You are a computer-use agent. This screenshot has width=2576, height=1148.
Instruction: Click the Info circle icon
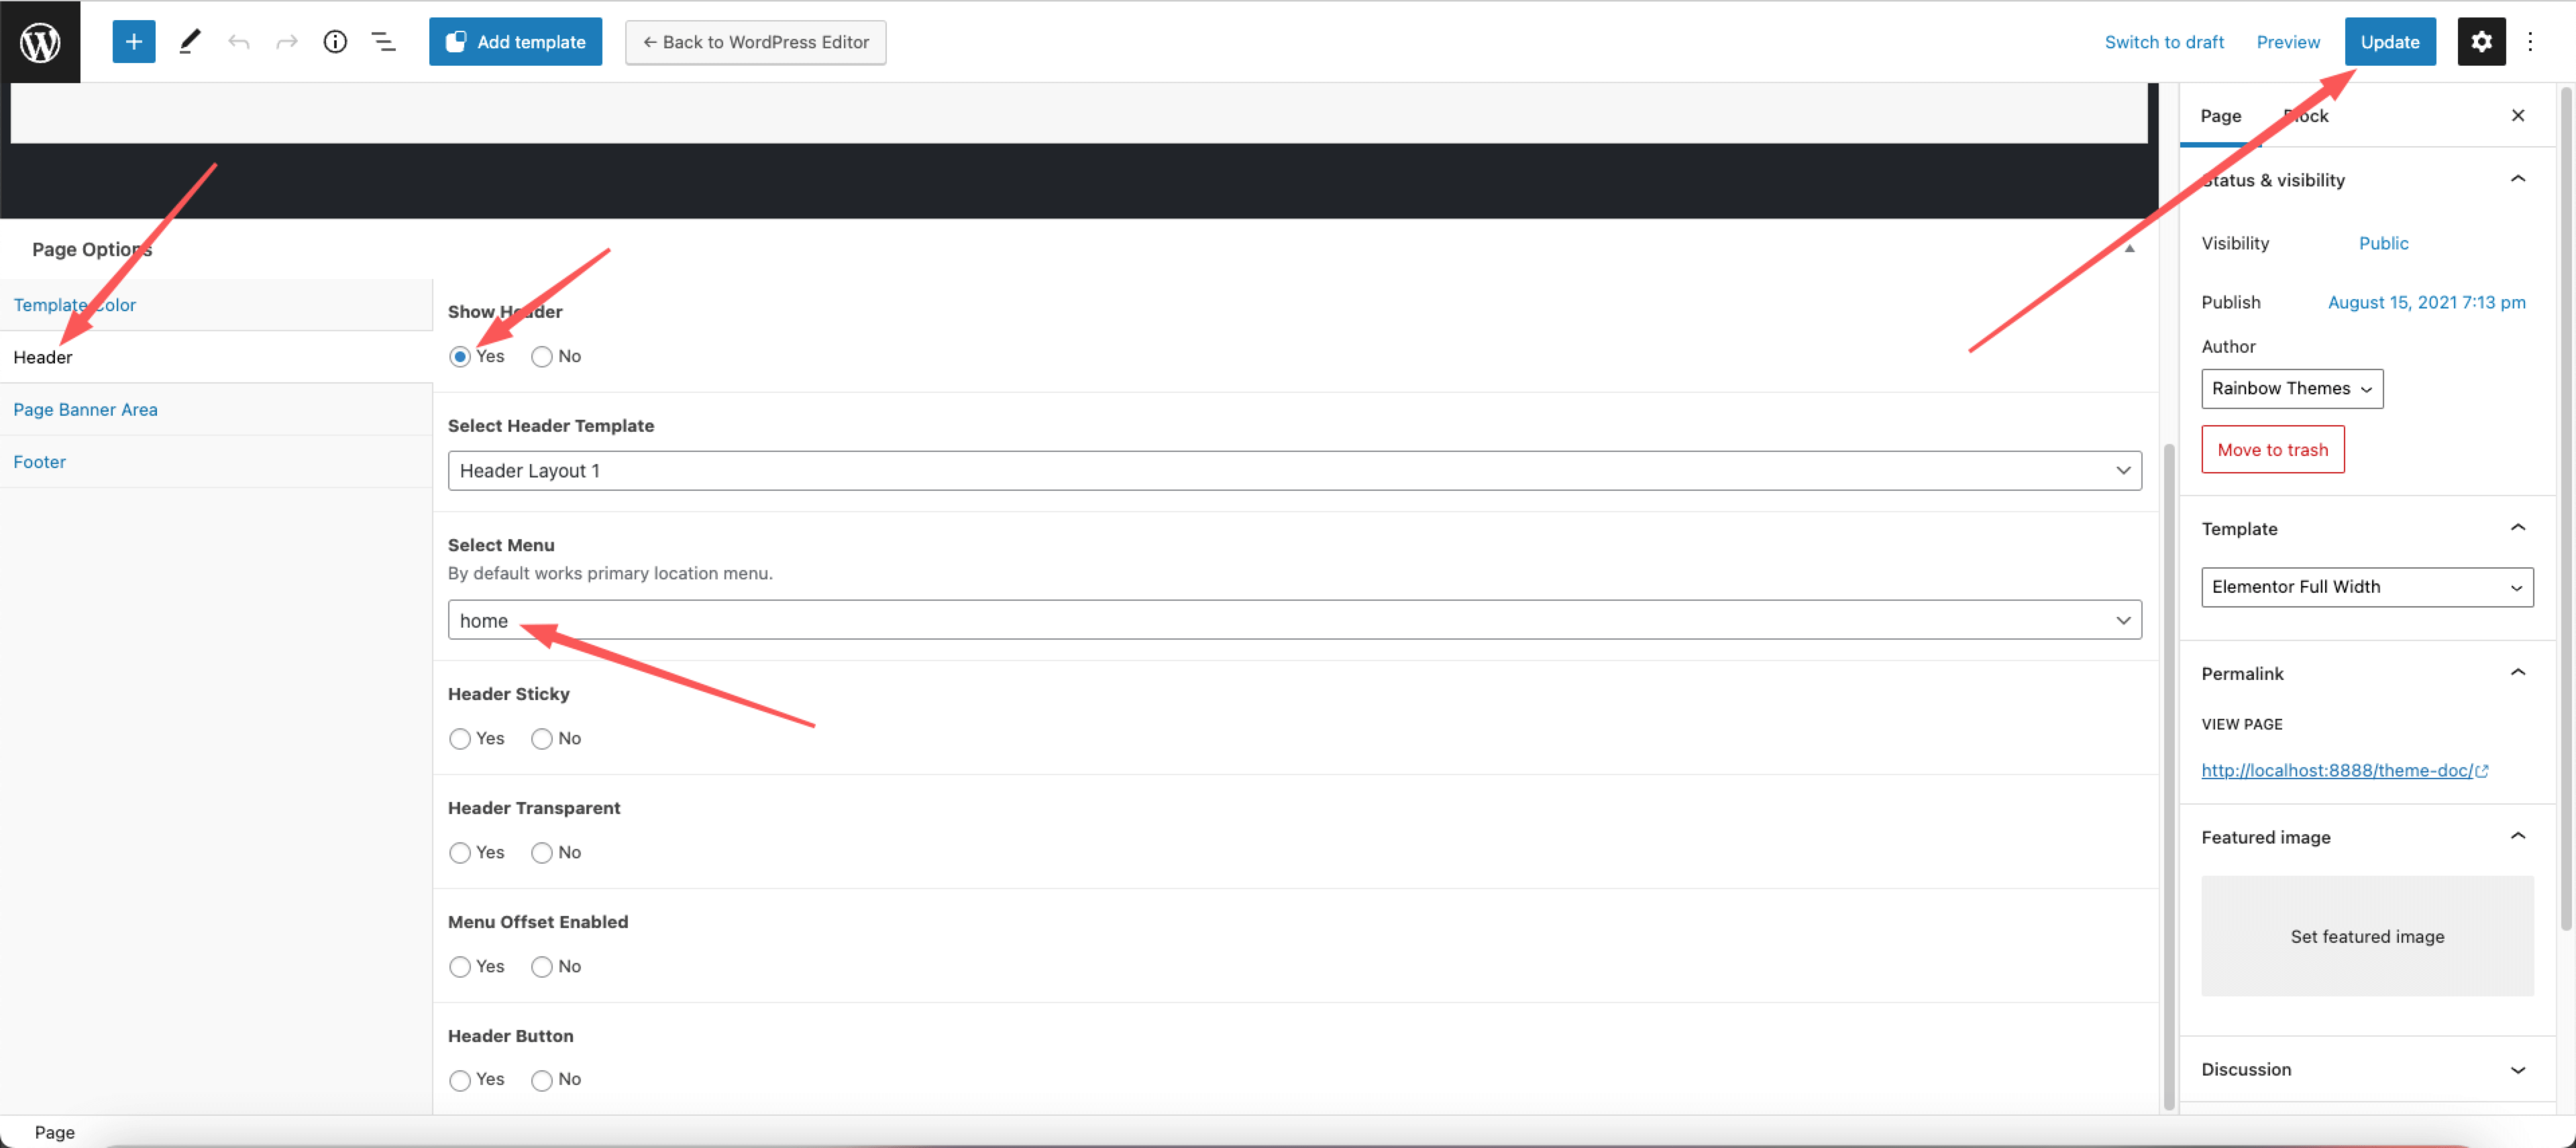pyautogui.click(x=333, y=41)
